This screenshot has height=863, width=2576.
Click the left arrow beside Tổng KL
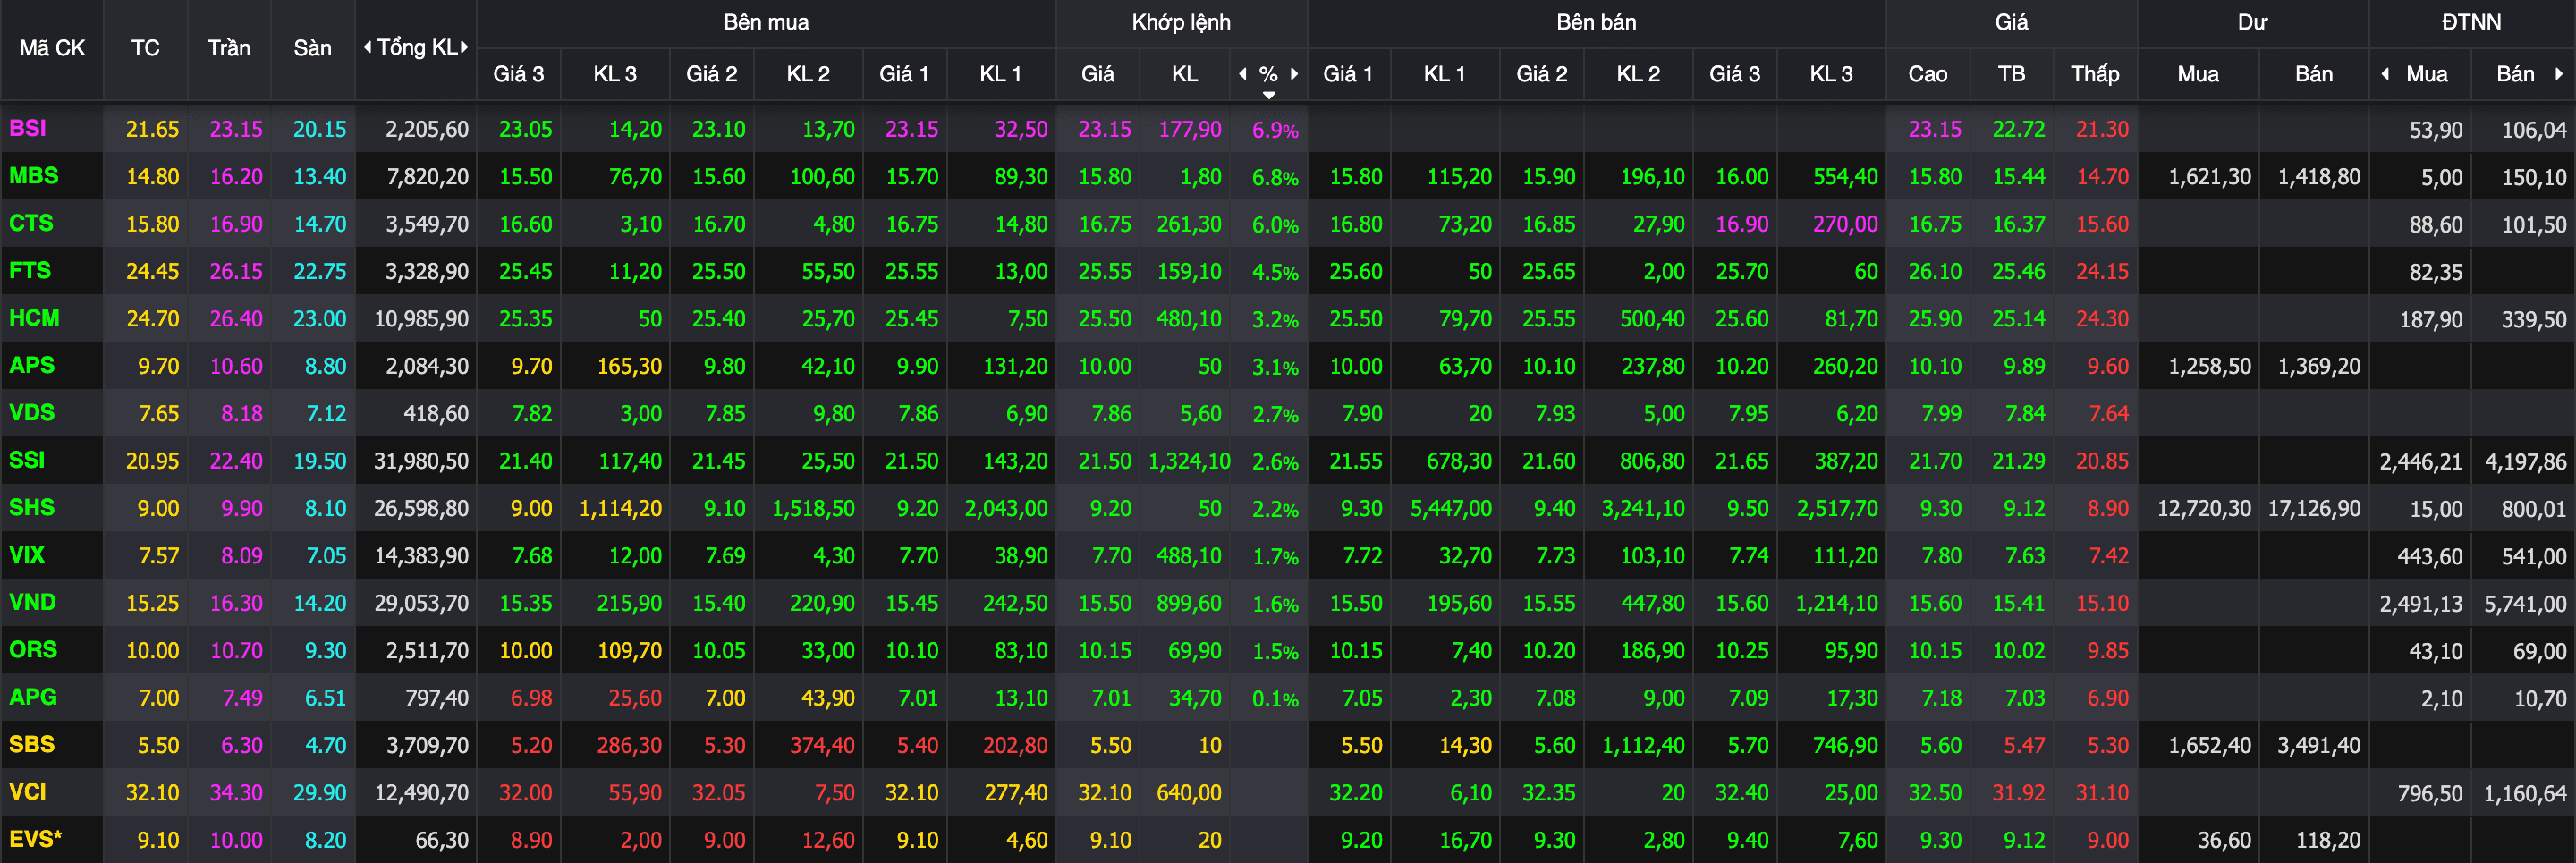367,47
